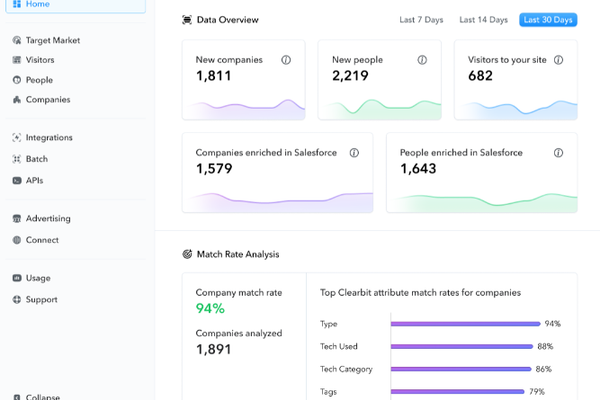Click info icon on Visitors to your site

coord(558,60)
